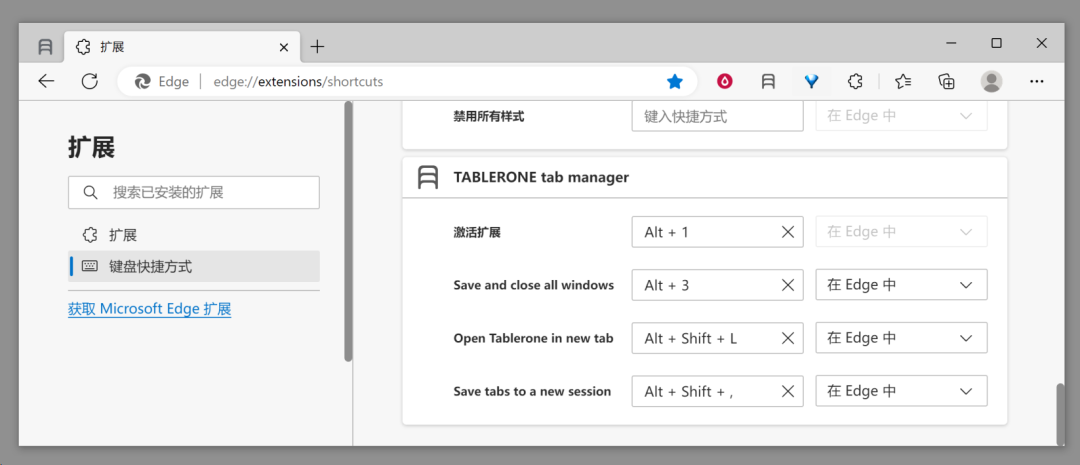Open the Extensions puzzle-piece toolbar icon
Image resolution: width=1080 pixels, height=465 pixels.
pos(855,82)
